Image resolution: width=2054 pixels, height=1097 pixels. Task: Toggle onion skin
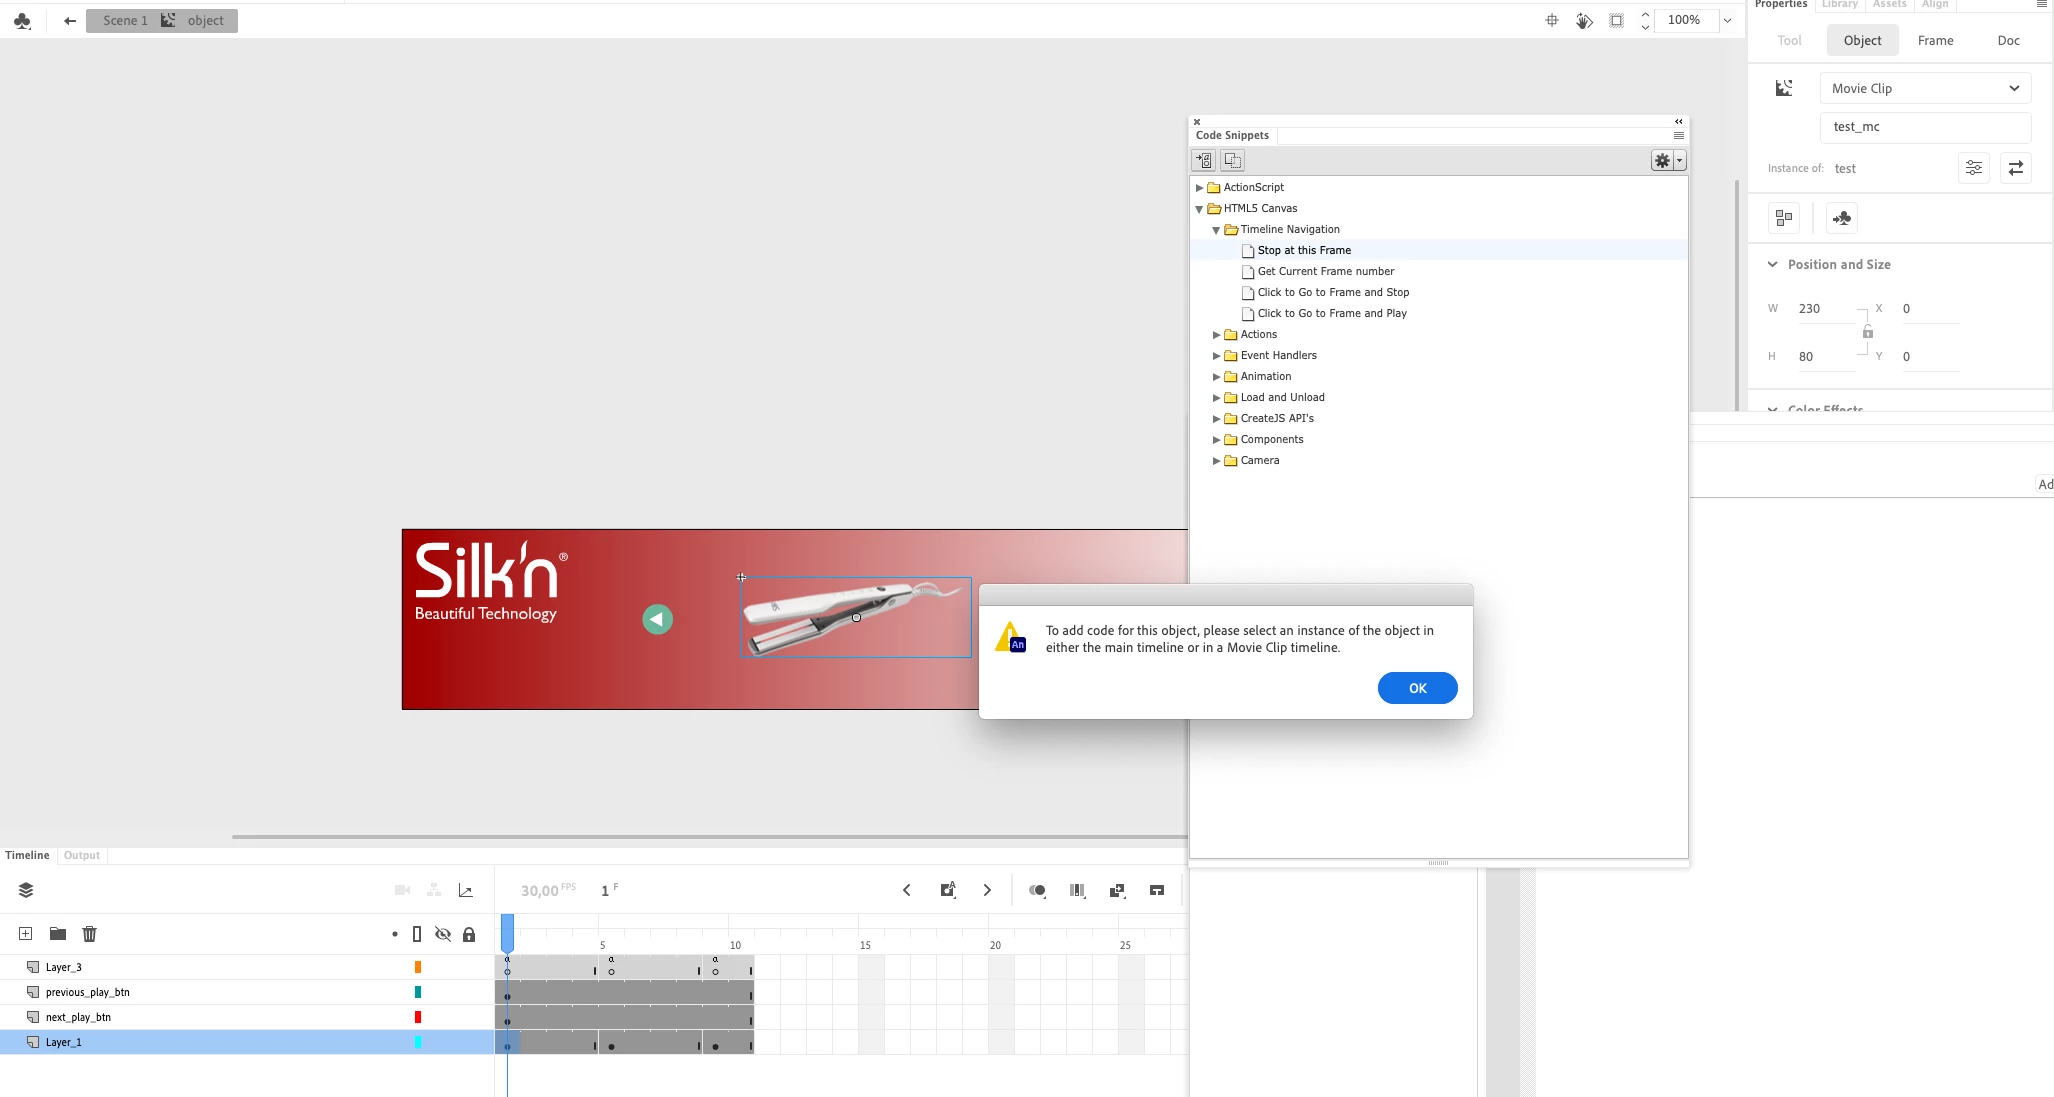pyautogui.click(x=1037, y=890)
